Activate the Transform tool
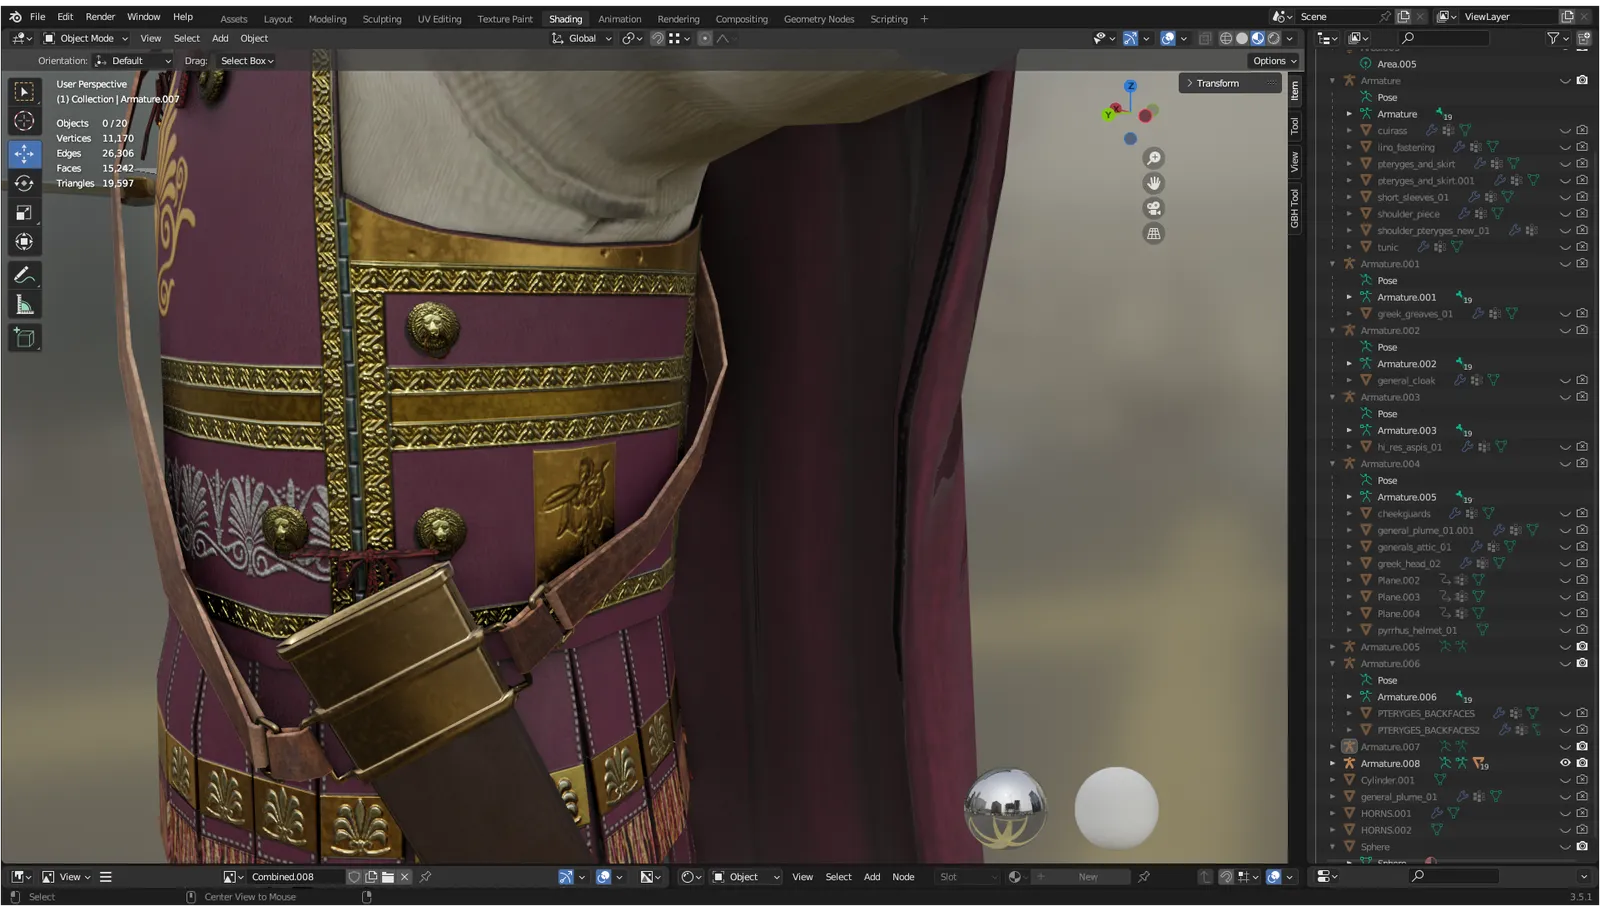This screenshot has height=906, width=1600. click(24, 242)
